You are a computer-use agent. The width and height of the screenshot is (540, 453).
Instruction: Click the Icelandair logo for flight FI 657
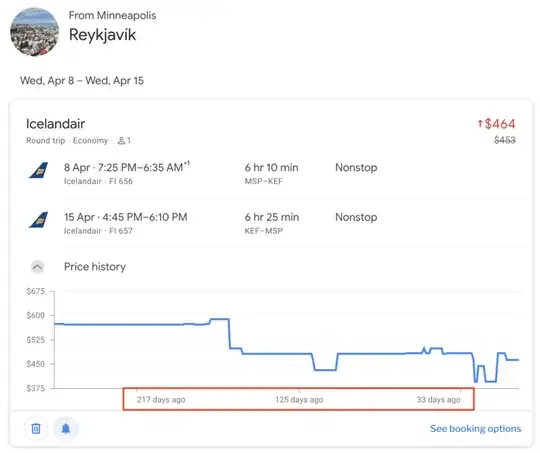tap(39, 220)
